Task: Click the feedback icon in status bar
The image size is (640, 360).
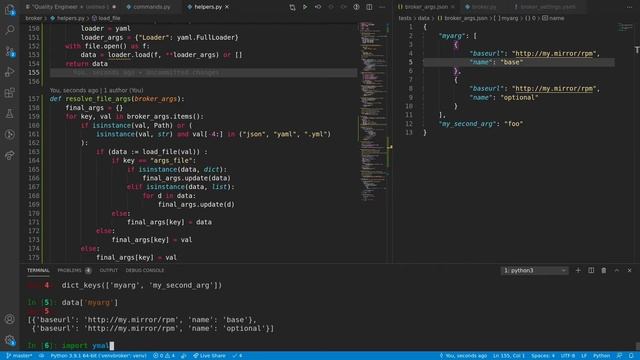Action: pyautogui.click(x=619, y=356)
